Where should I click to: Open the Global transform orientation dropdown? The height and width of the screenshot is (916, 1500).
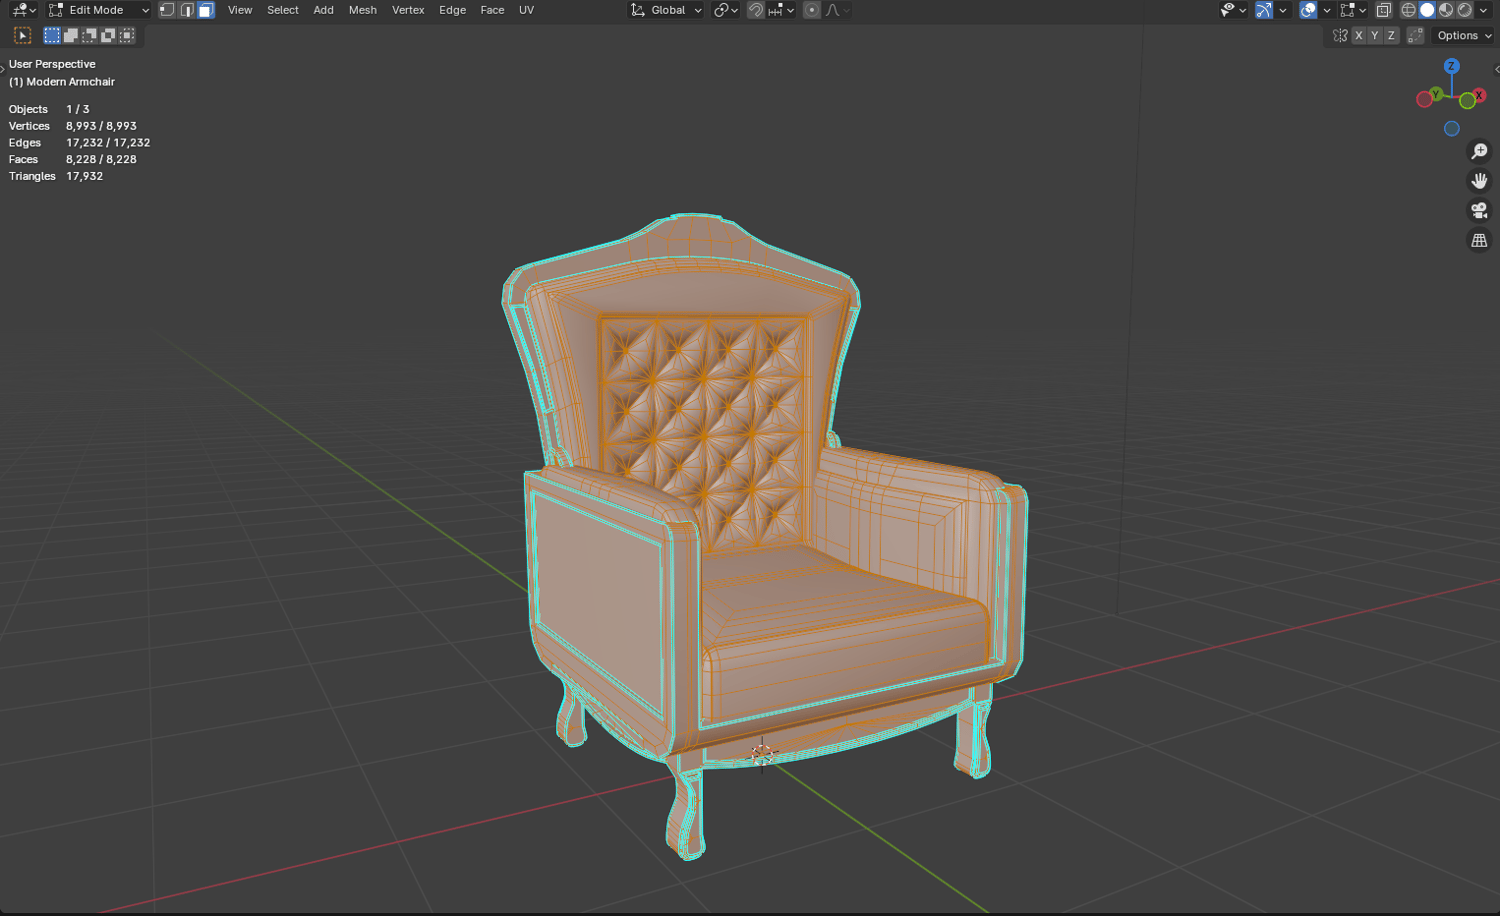click(666, 10)
